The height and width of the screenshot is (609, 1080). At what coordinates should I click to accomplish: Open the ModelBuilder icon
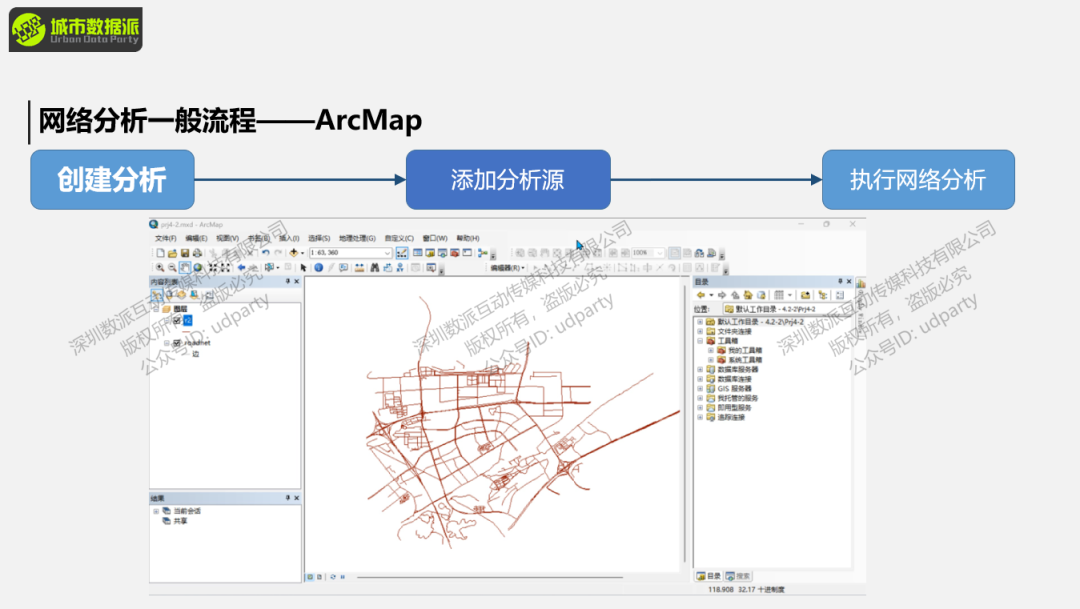pos(483,253)
